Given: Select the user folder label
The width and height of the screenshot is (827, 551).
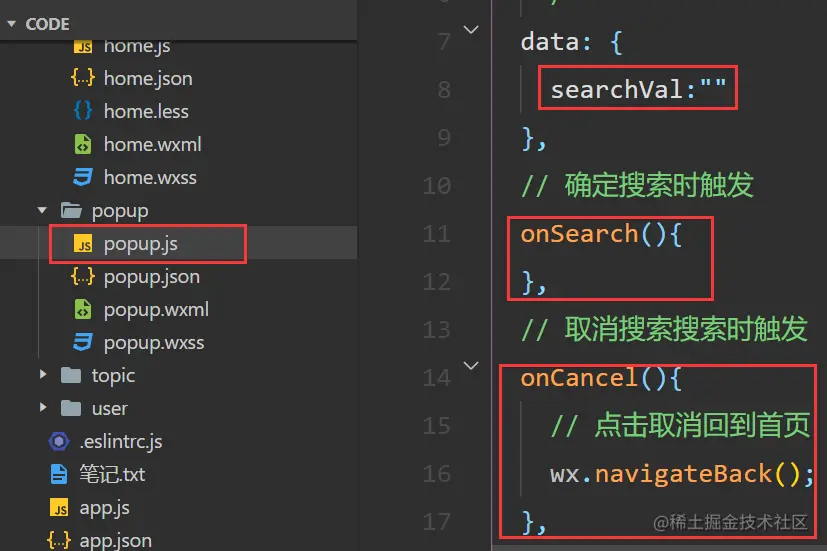Looking at the screenshot, I should point(109,409).
